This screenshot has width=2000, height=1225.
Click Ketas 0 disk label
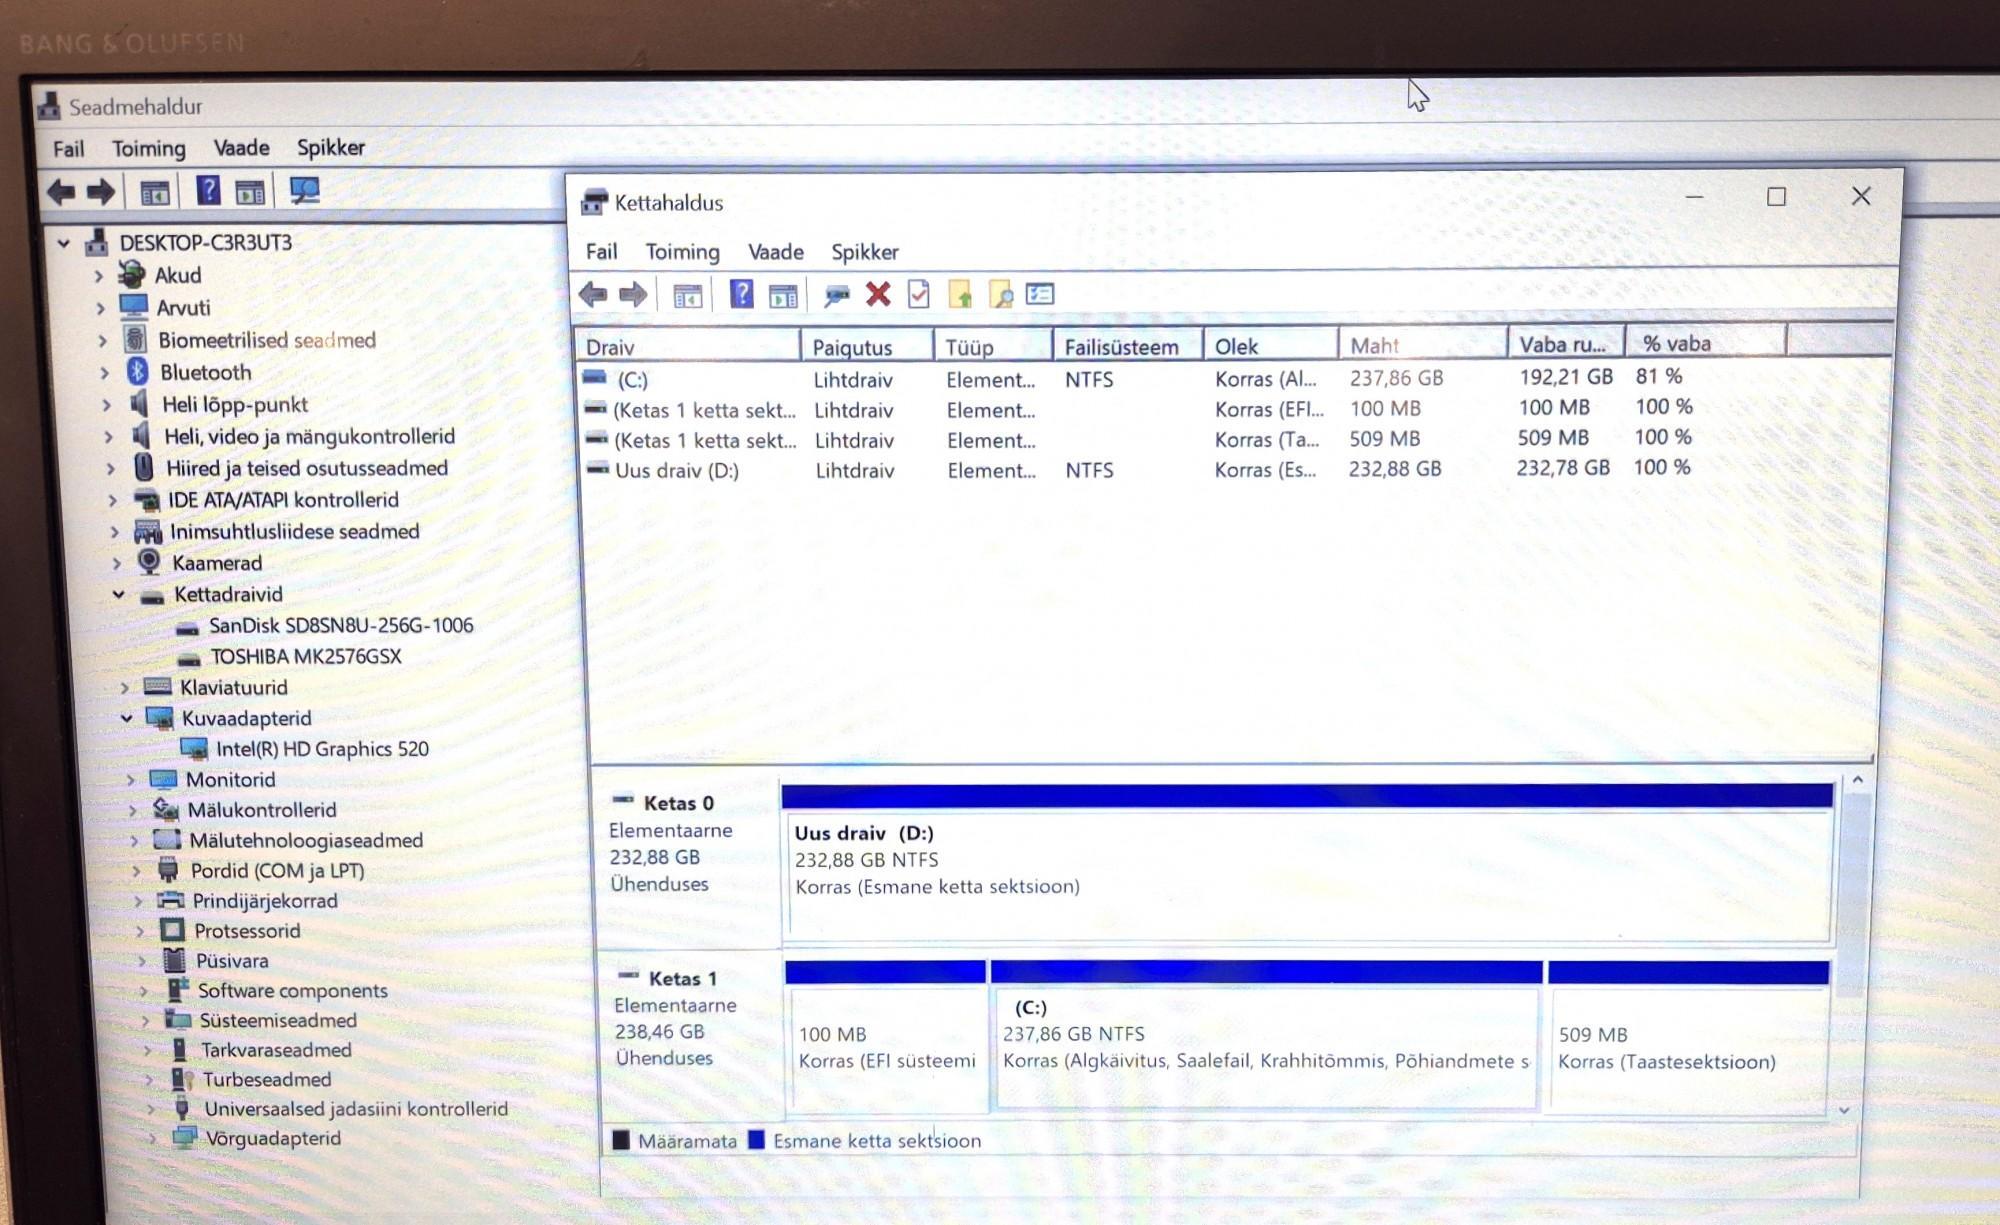tap(678, 803)
